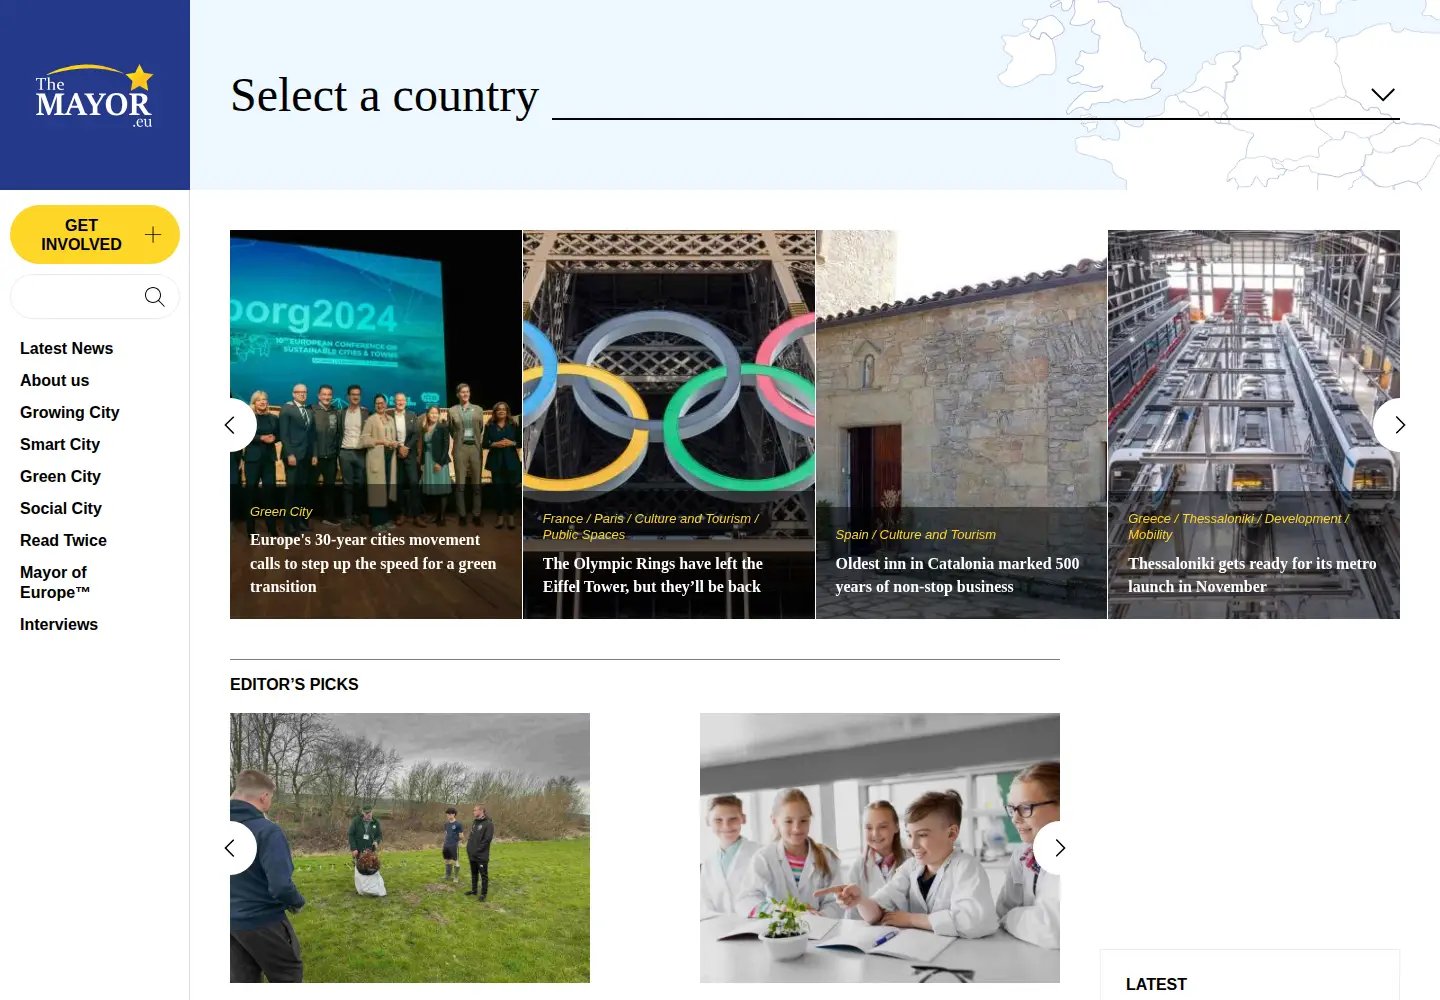Viewport: 1440px width, 1000px height.
Task: Click Spain / Culture and Tourism tag
Action: 916,534
